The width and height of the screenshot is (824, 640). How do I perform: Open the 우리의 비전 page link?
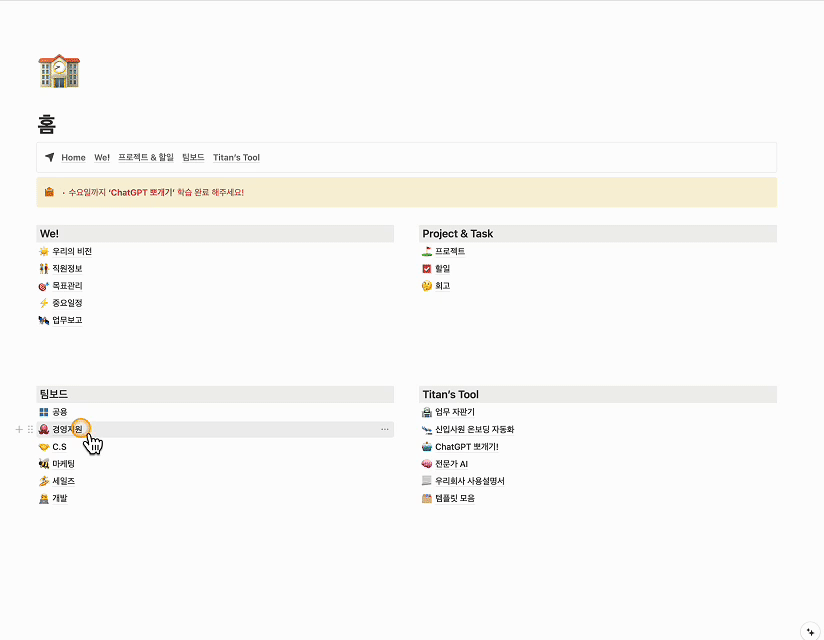(71, 252)
